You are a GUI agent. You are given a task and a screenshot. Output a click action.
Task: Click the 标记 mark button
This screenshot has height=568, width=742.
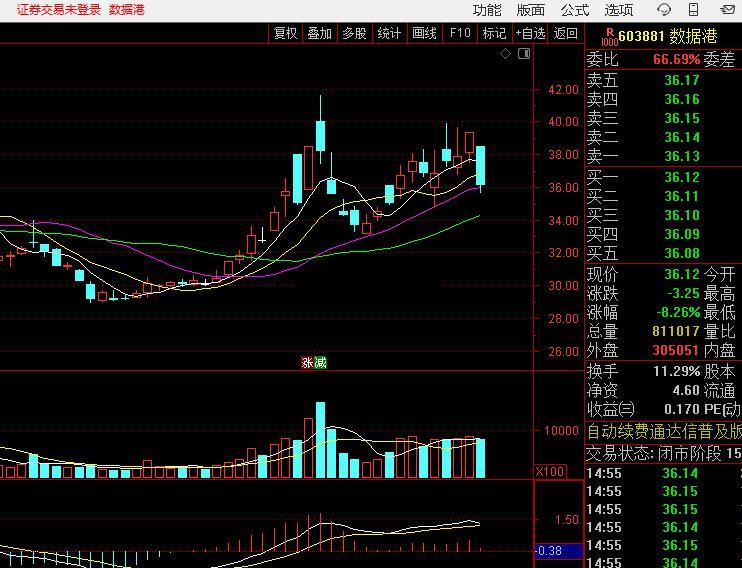pos(494,33)
